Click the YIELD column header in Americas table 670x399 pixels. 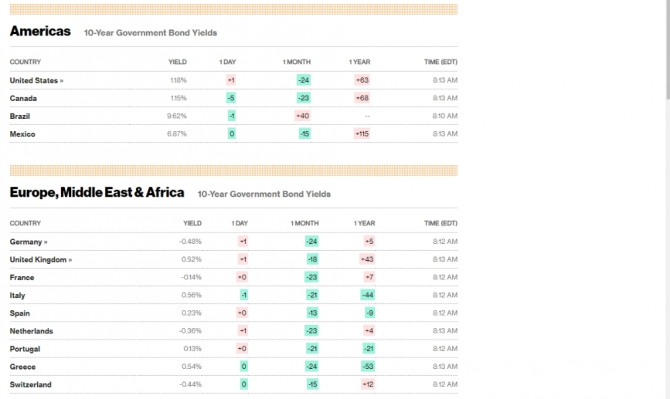coord(177,62)
